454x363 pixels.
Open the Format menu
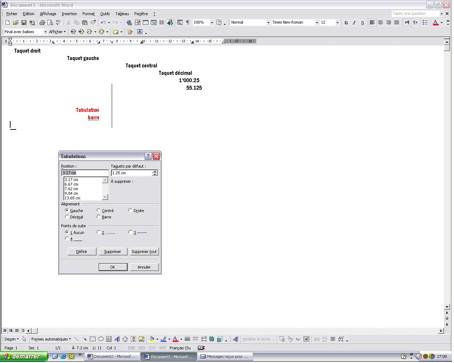[88, 14]
